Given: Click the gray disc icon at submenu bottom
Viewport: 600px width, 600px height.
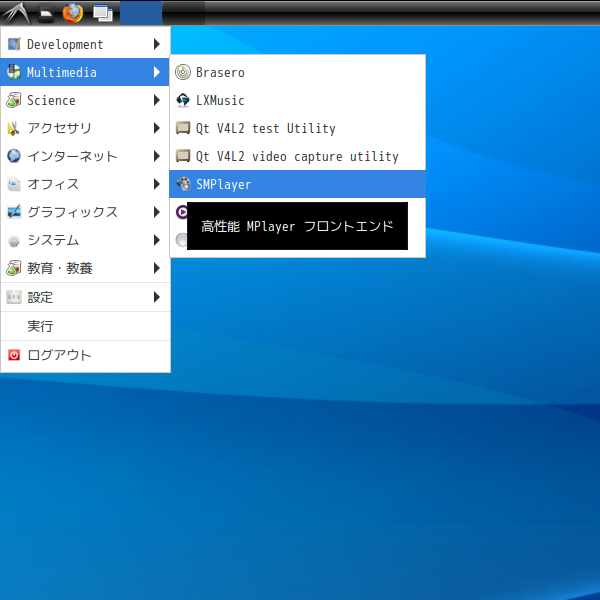Looking at the screenshot, I should coord(181,240).
